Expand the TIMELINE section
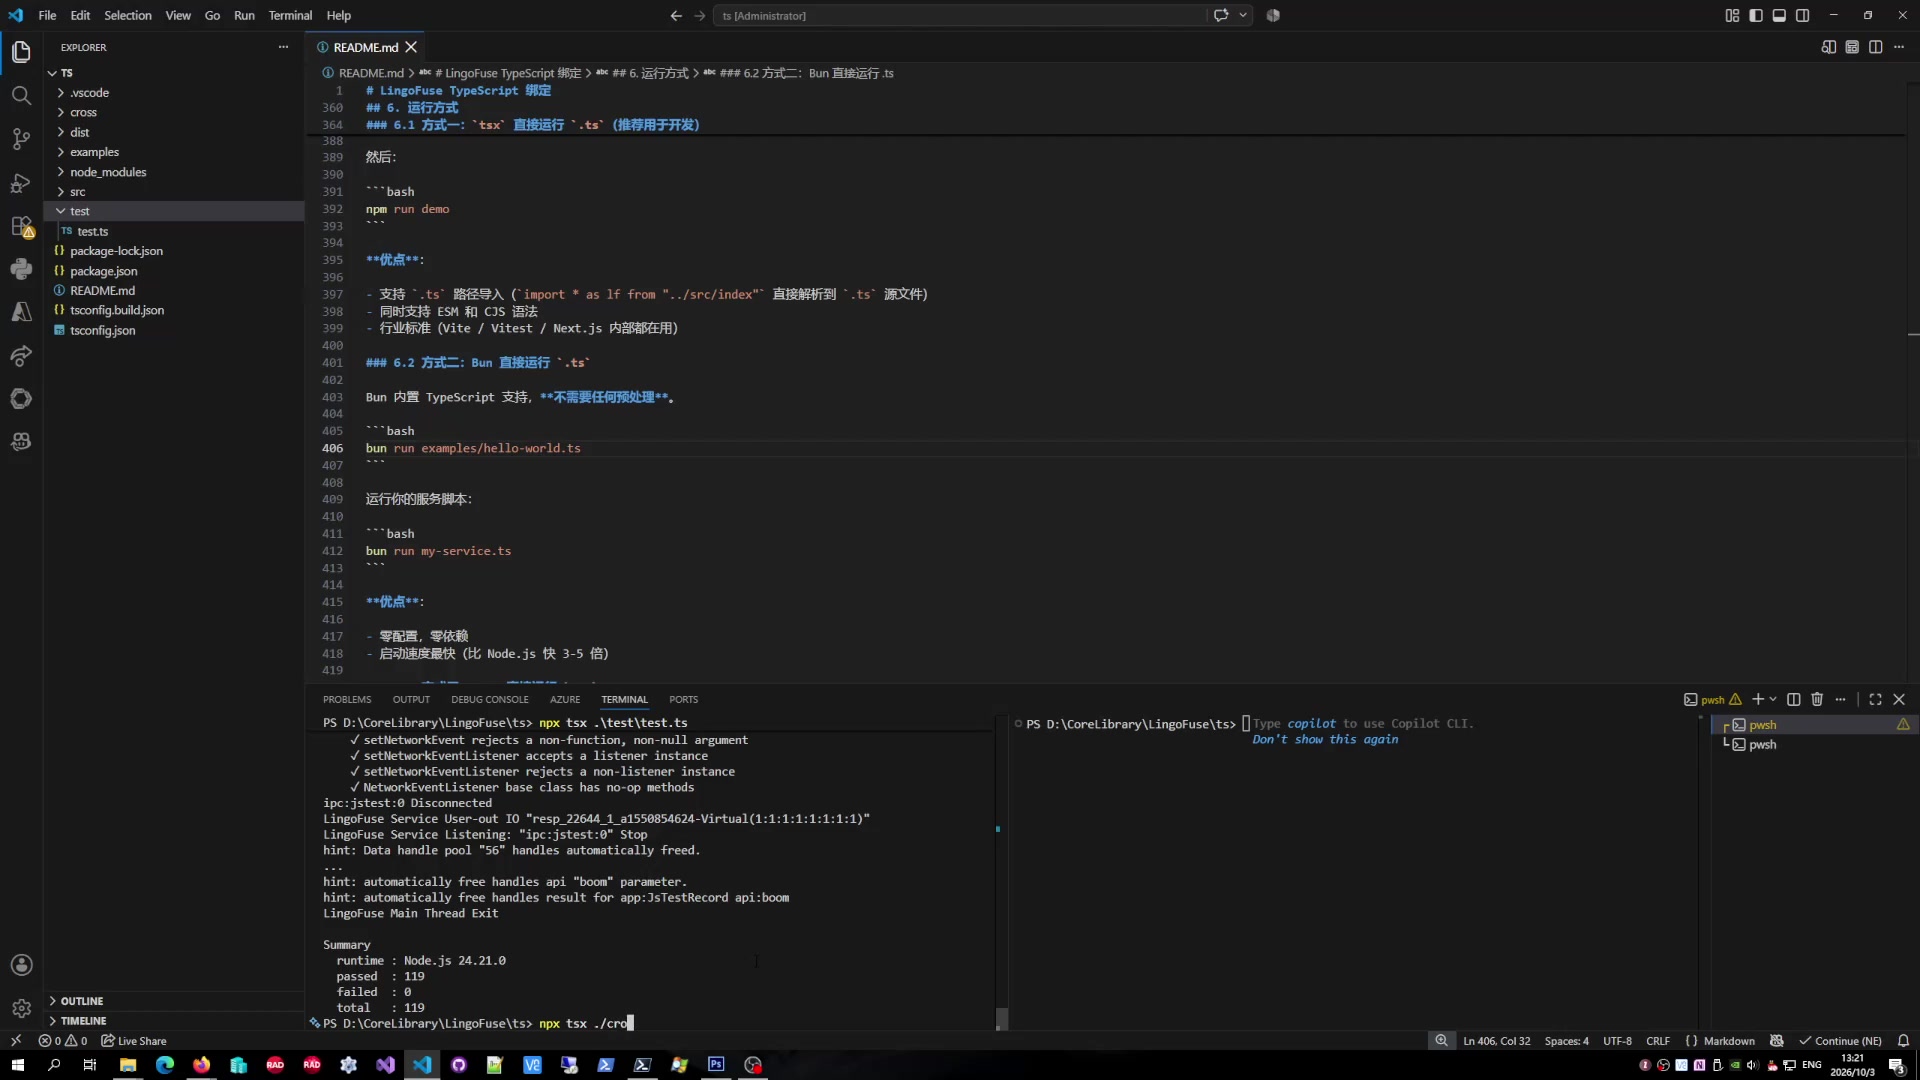The image size is (1920, 1080). coord(173,1021)
